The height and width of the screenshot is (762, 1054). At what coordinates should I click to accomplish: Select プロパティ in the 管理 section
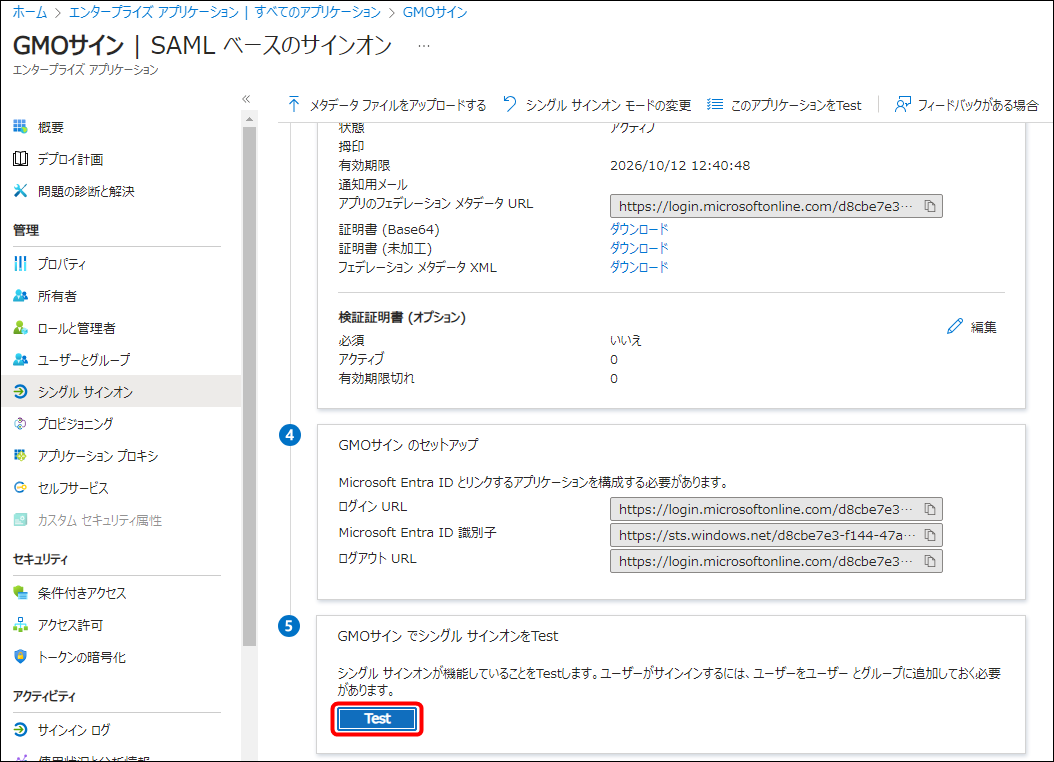click(61, 264)
